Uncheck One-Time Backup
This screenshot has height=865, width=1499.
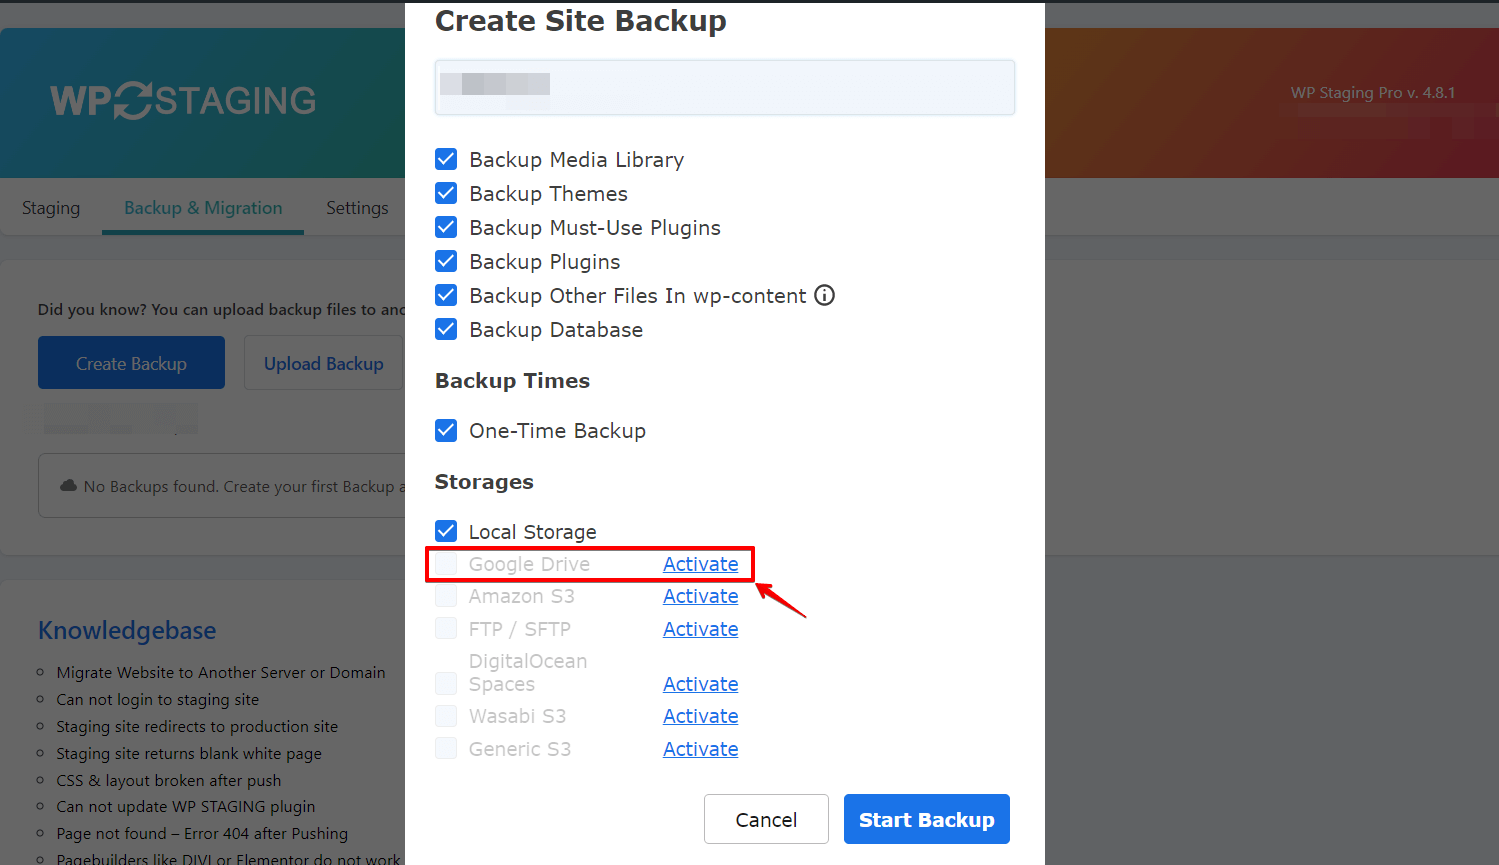pos(445,430)
